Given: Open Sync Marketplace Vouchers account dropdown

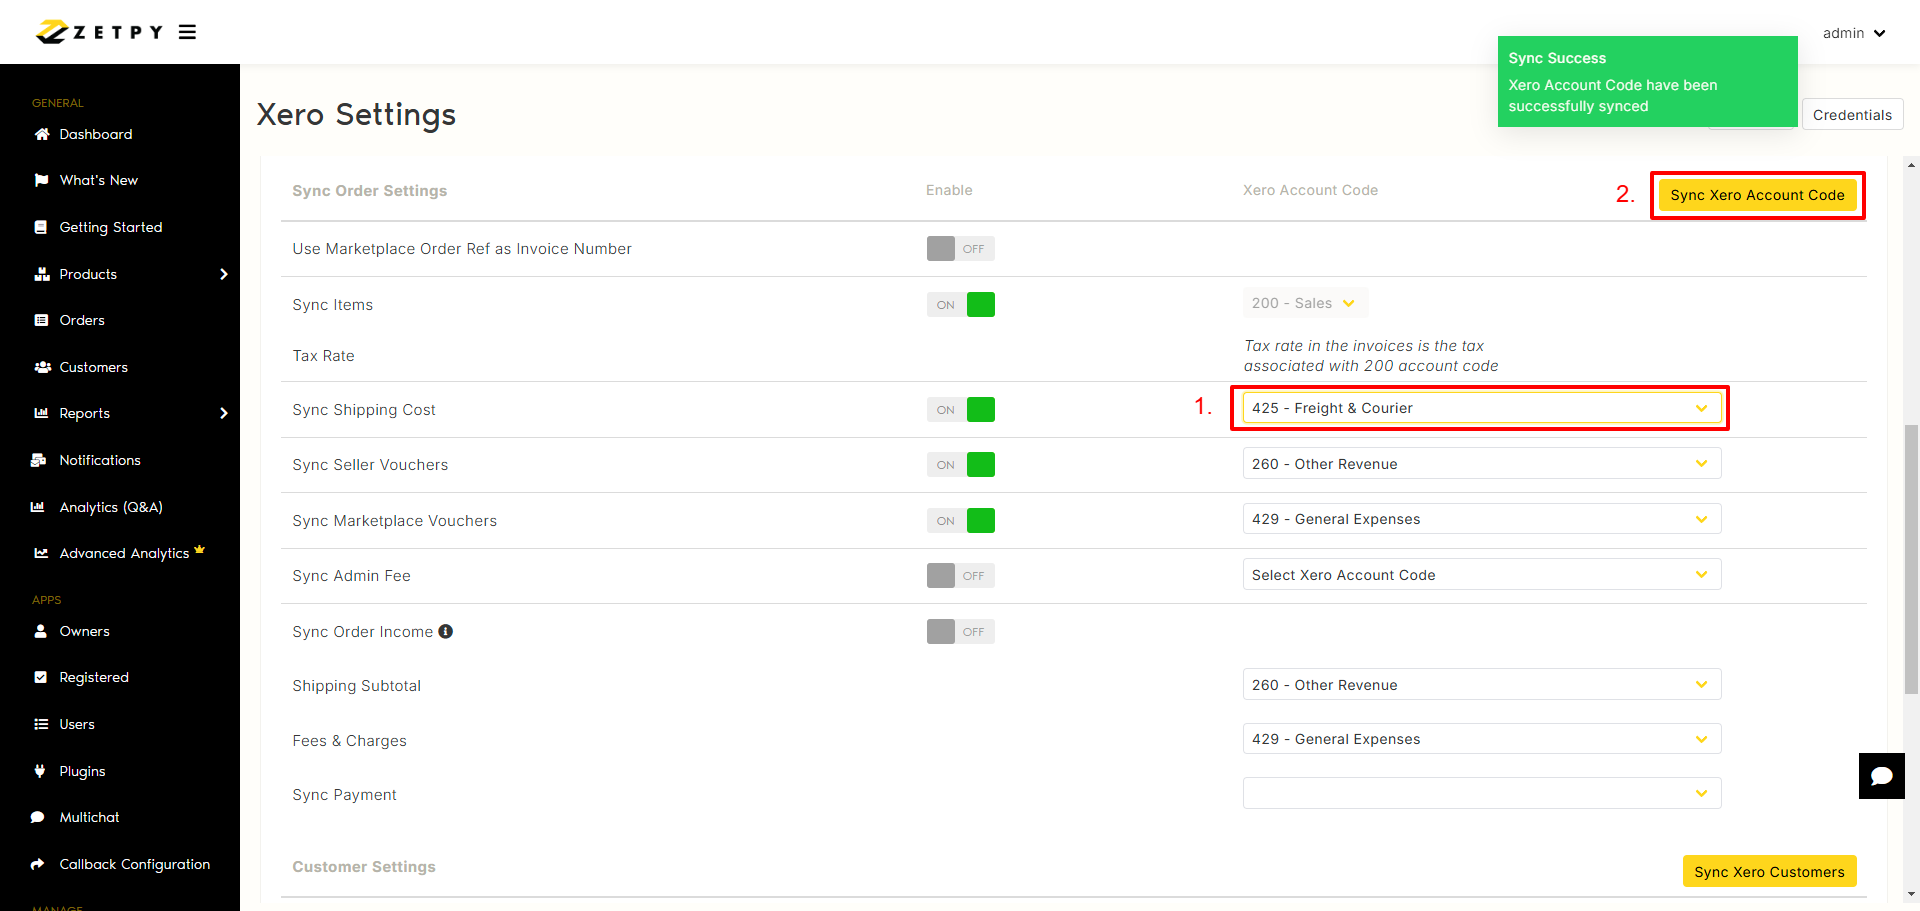Looking at the screenshot, I should (x=1482, y=519).
